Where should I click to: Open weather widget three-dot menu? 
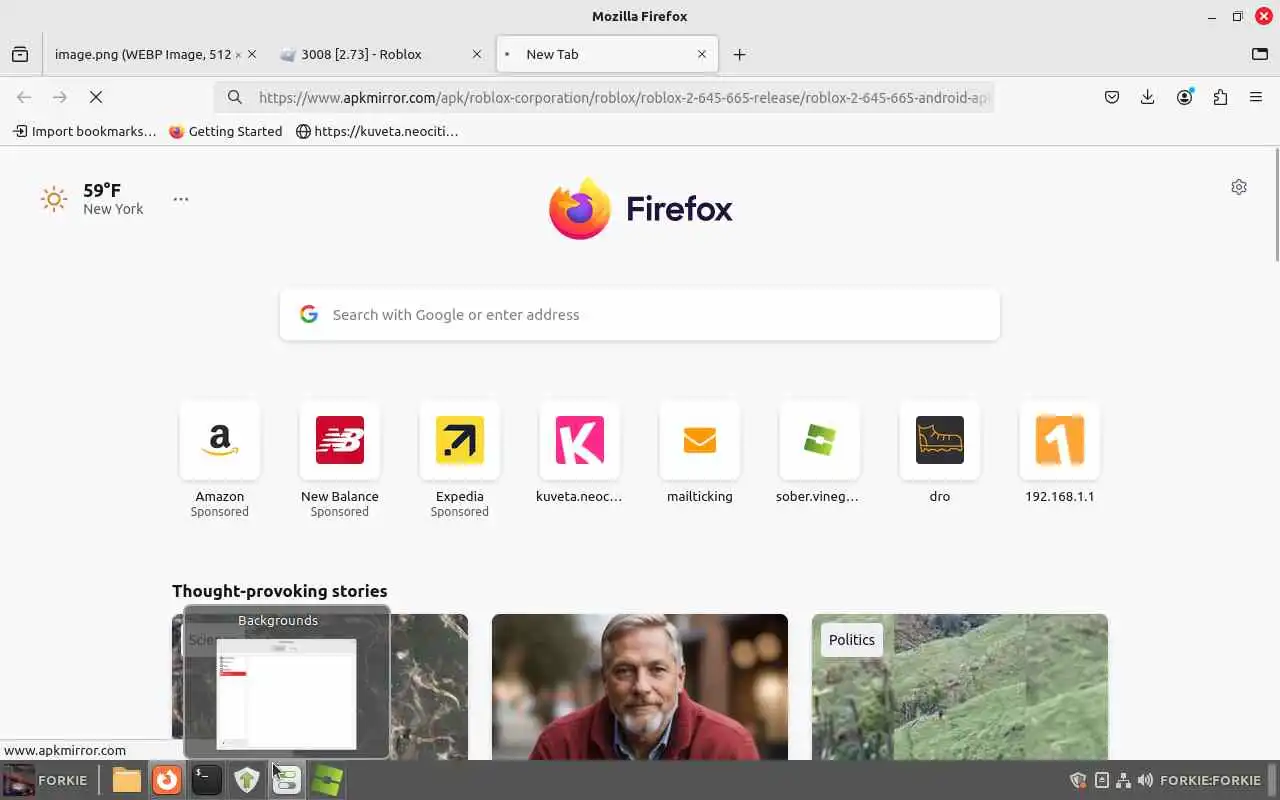181,199
